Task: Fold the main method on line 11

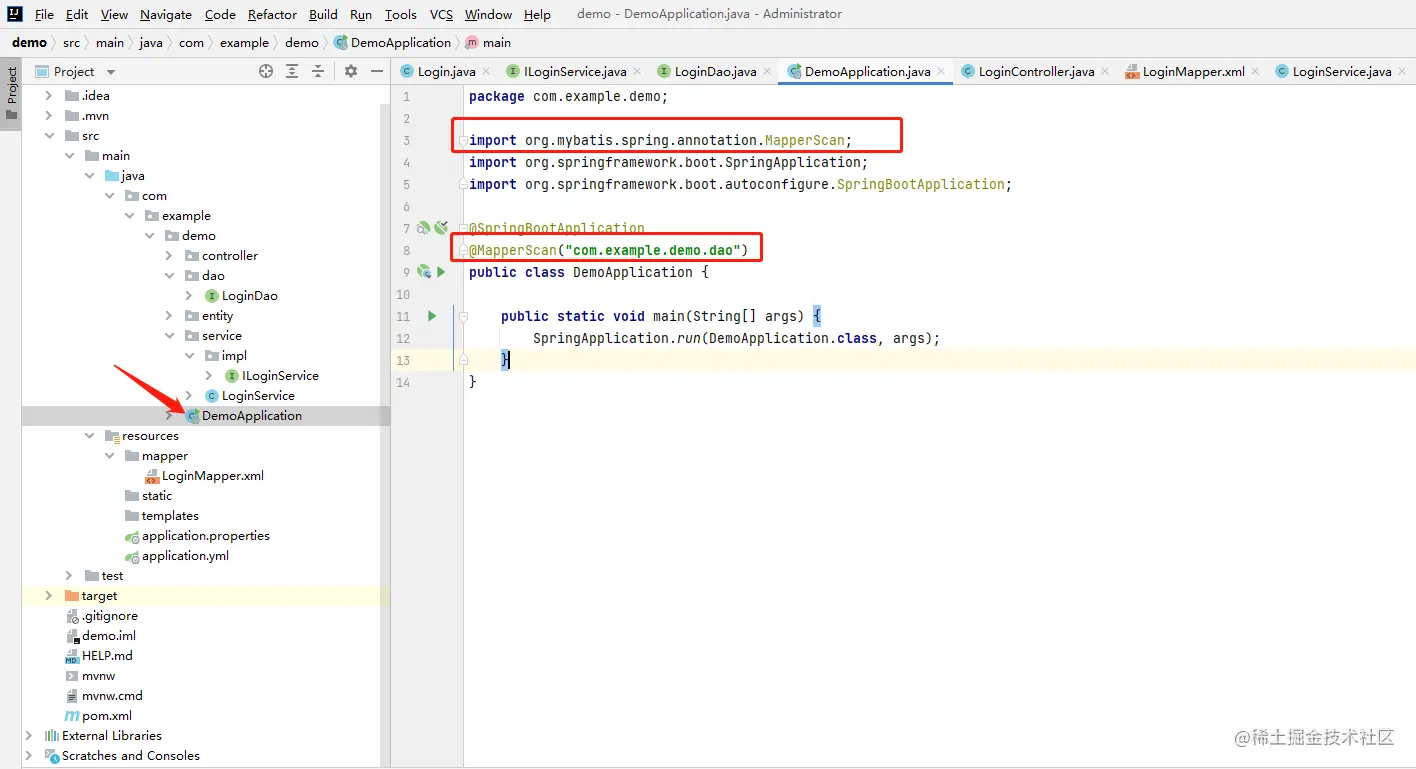Action: (x=463, y=316)
